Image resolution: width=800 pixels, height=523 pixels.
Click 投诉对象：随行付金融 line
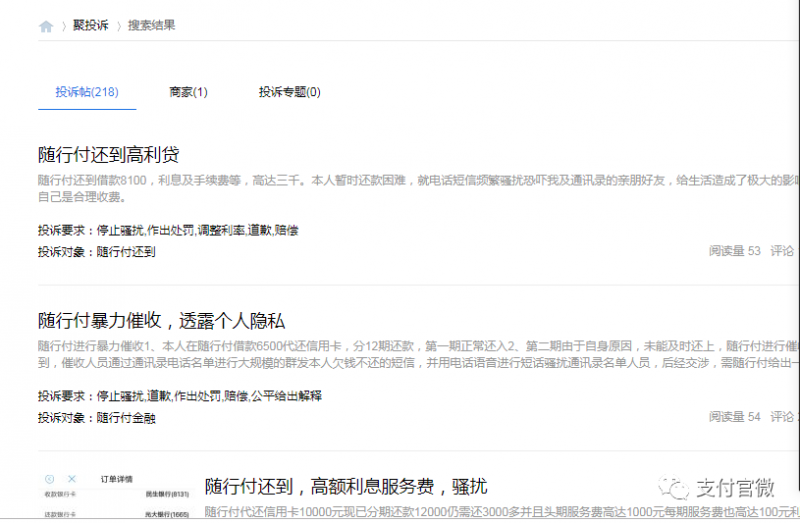[96, 418]
